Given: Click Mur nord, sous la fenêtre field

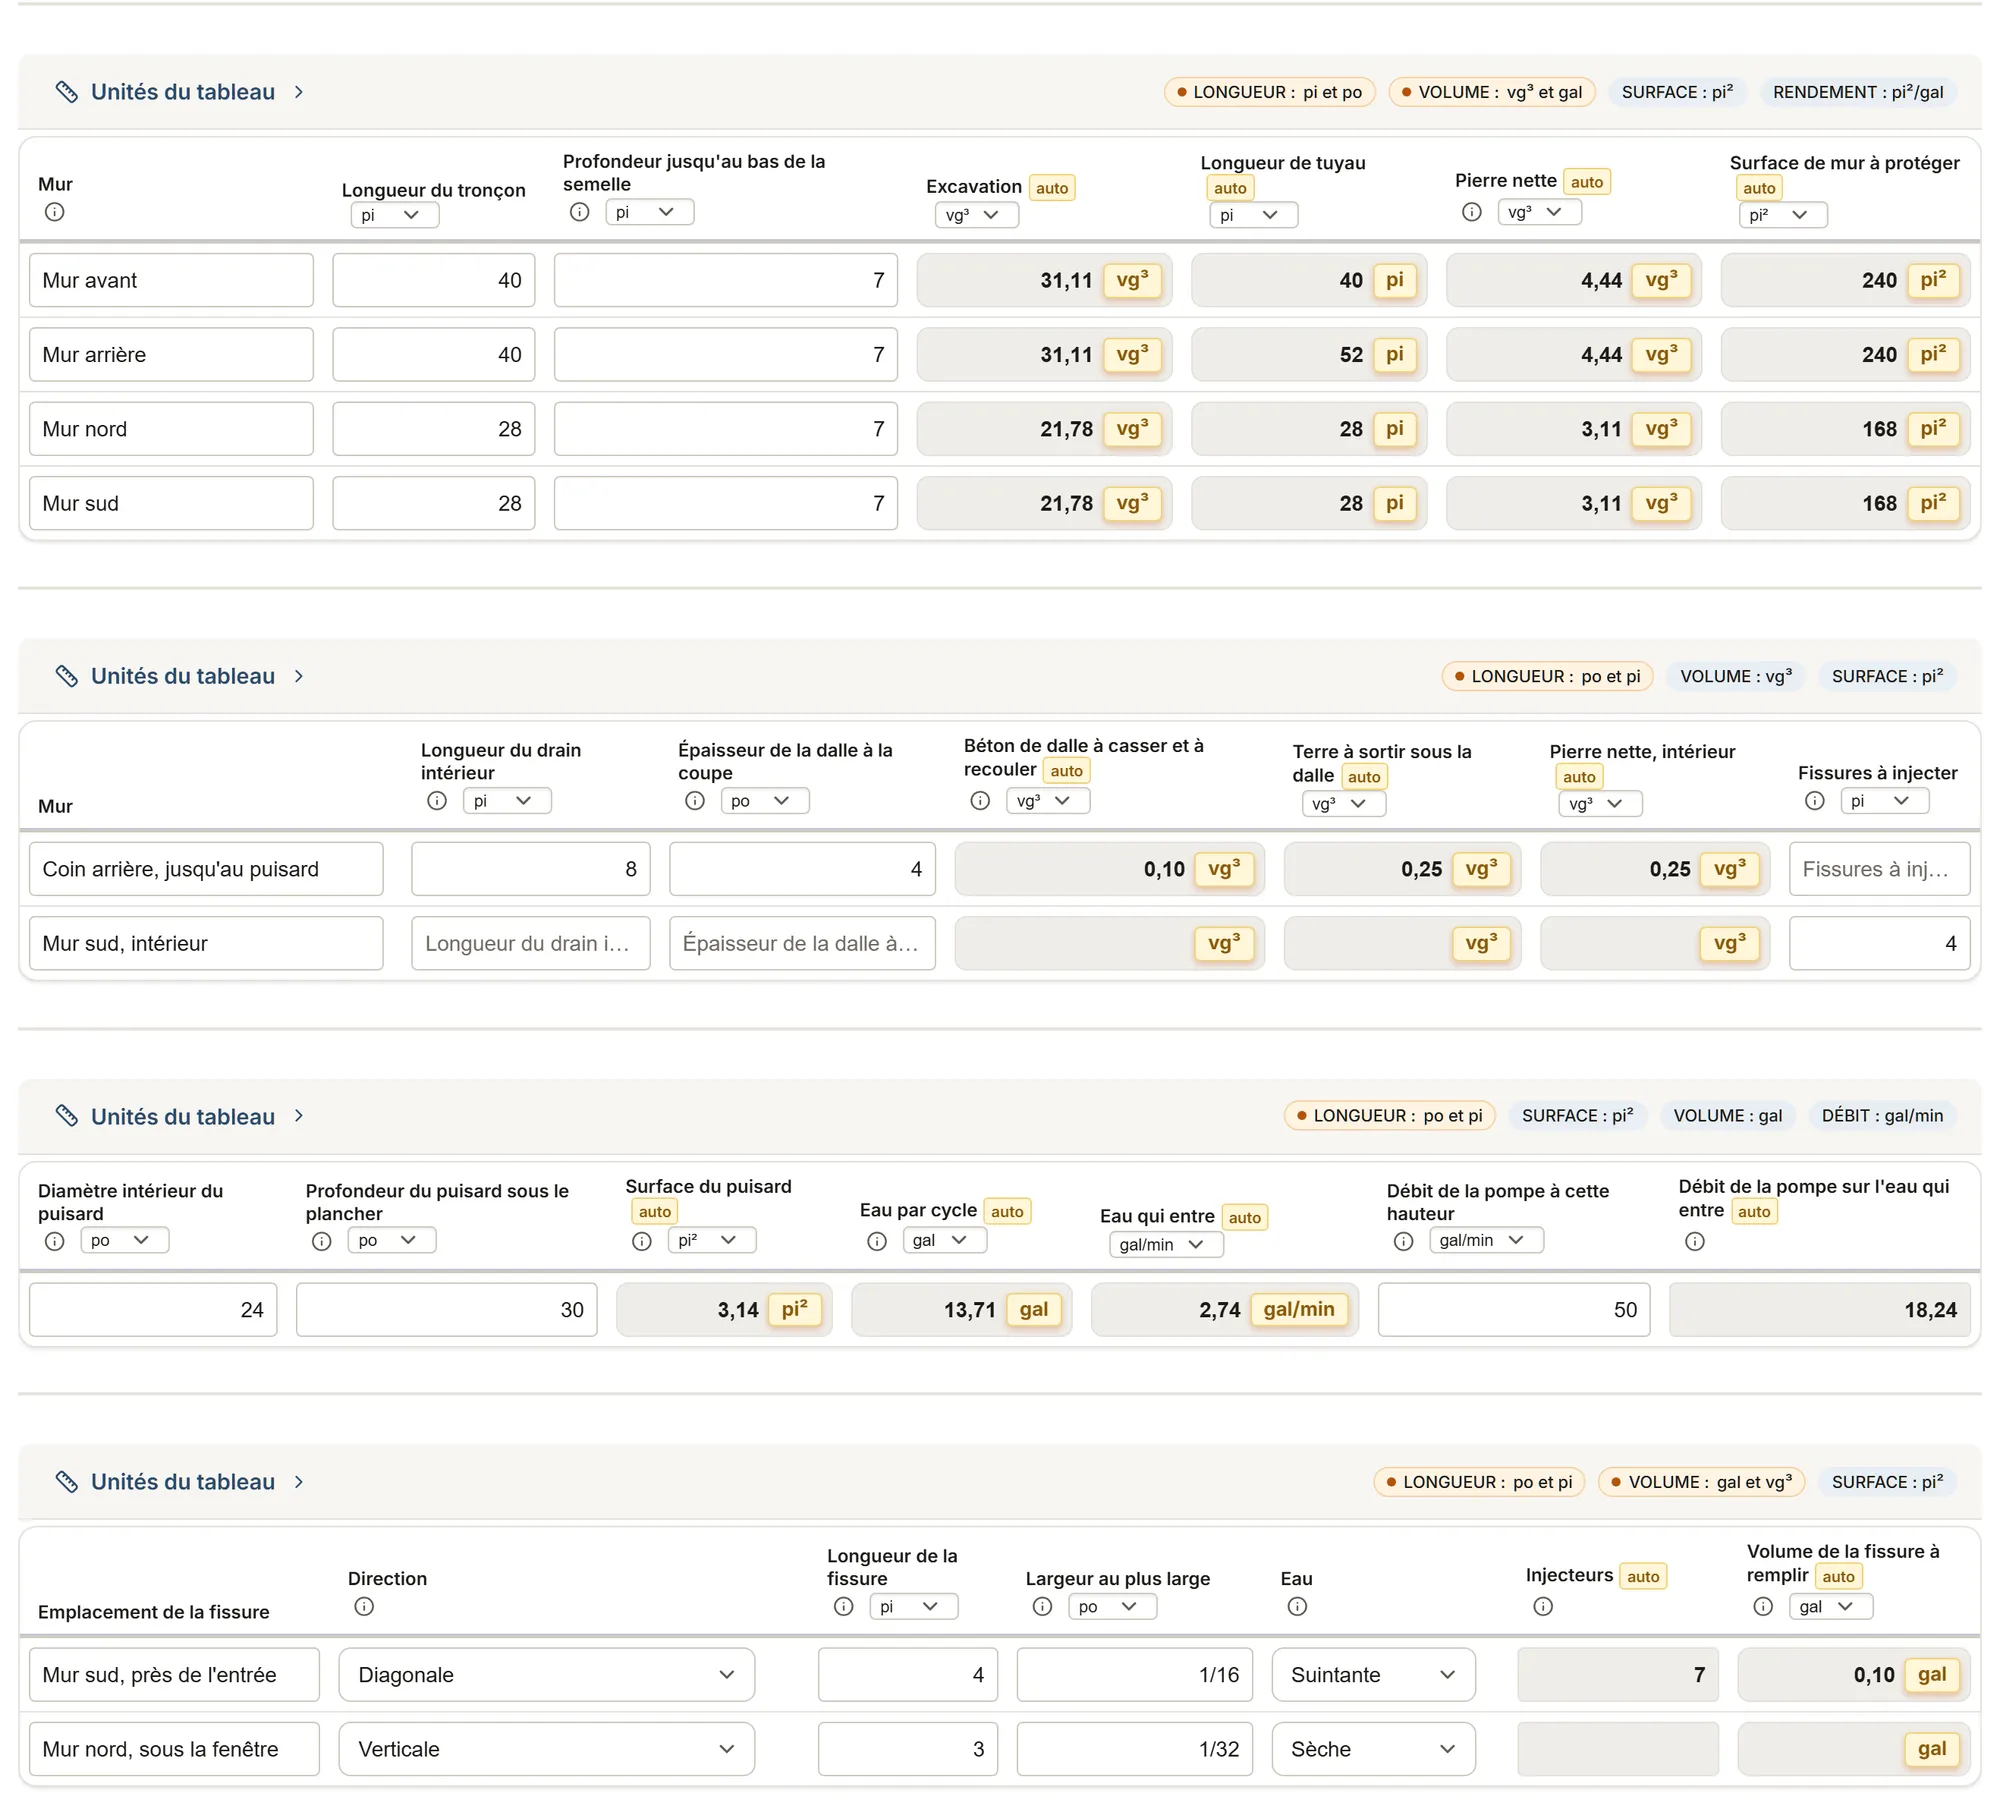Looking at the screenshot, I should pos(174,1749).
